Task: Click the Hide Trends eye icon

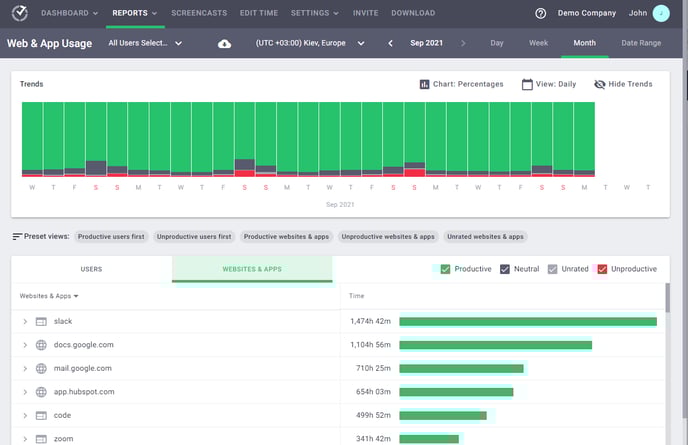Action: [599, 84]
